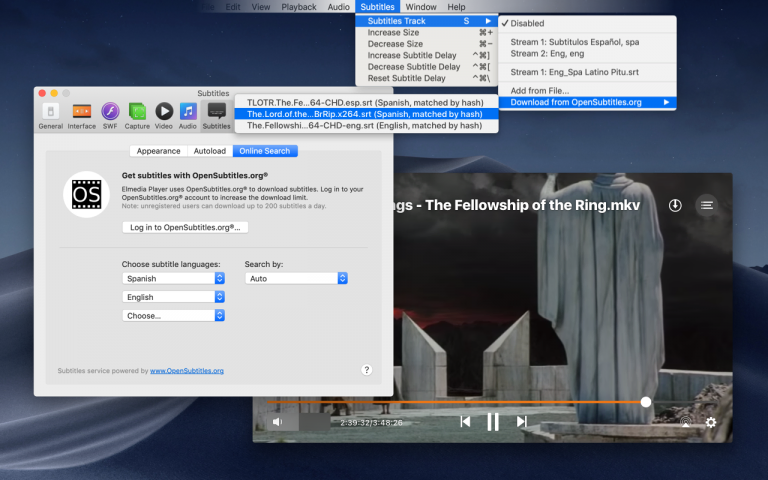Click the AirPlay streaming icon

[x=686, y=422]
